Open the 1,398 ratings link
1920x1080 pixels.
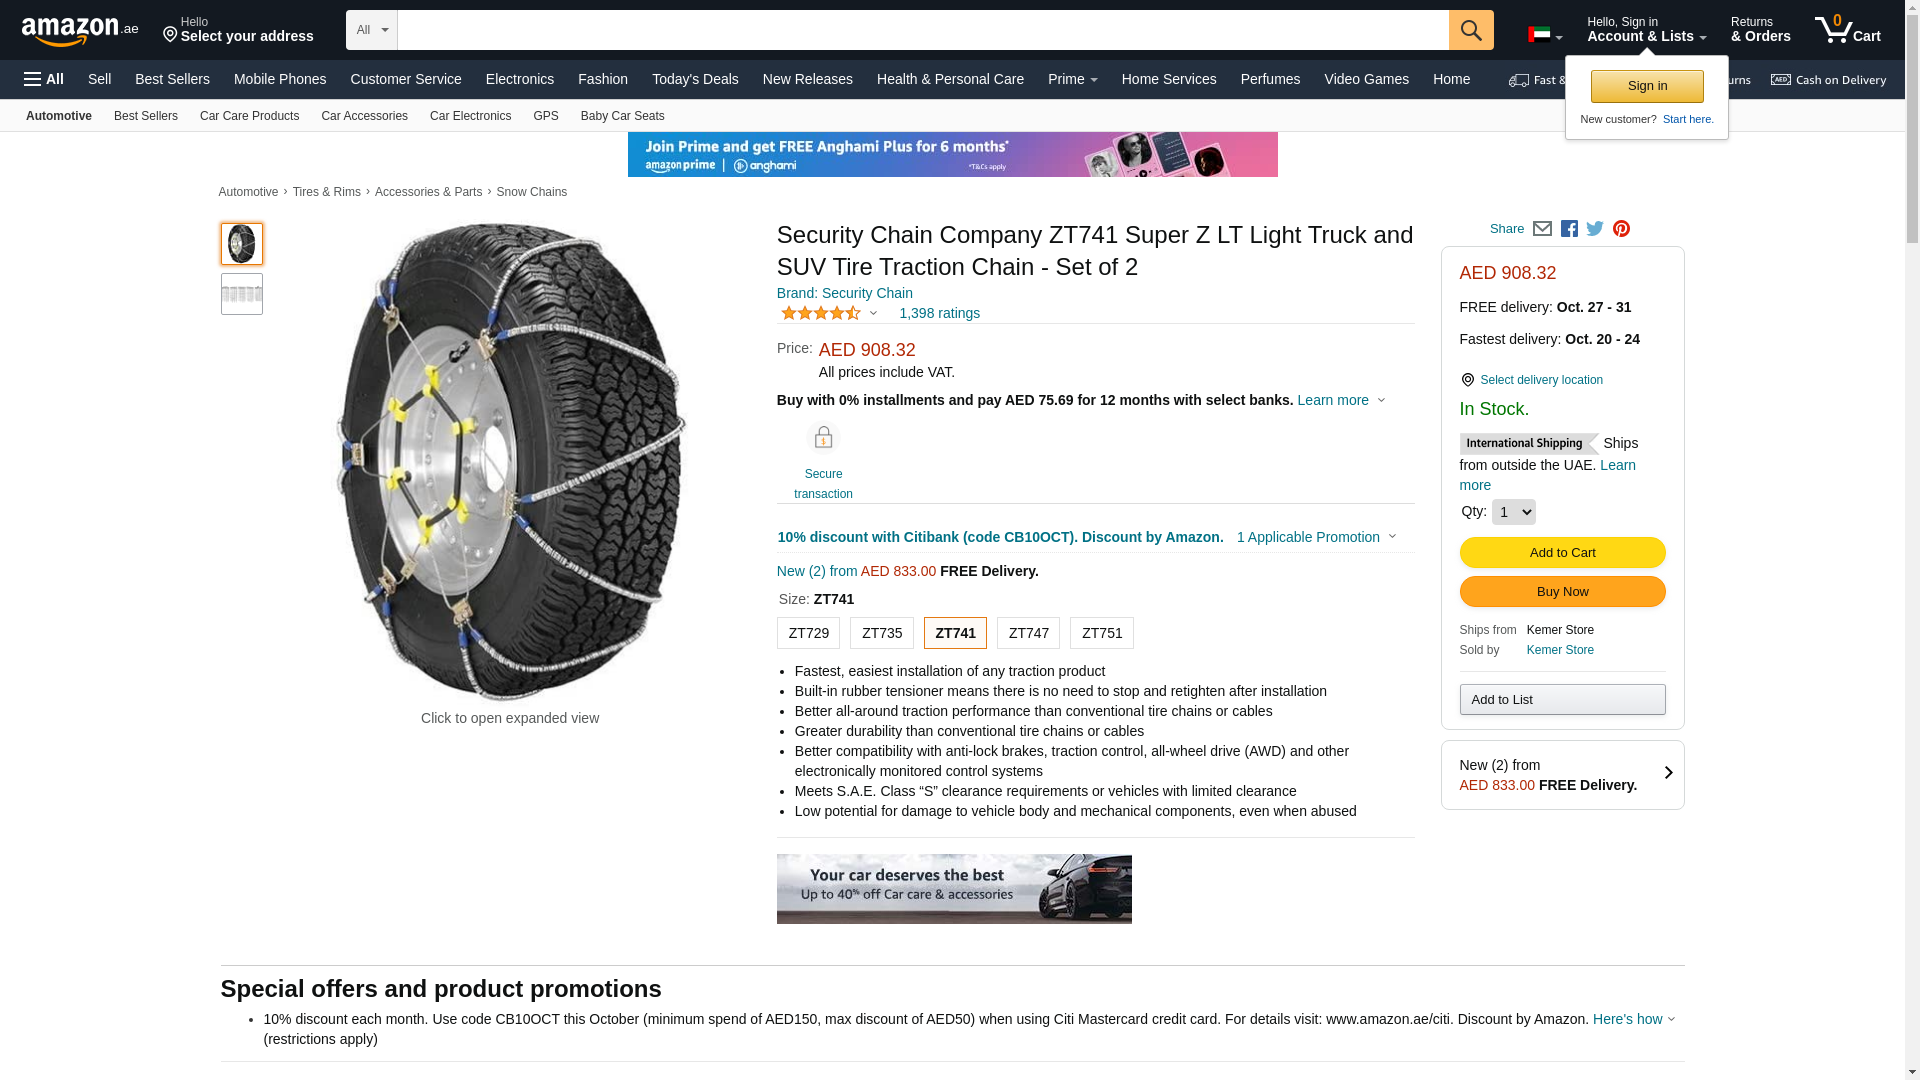click(939, 313)
